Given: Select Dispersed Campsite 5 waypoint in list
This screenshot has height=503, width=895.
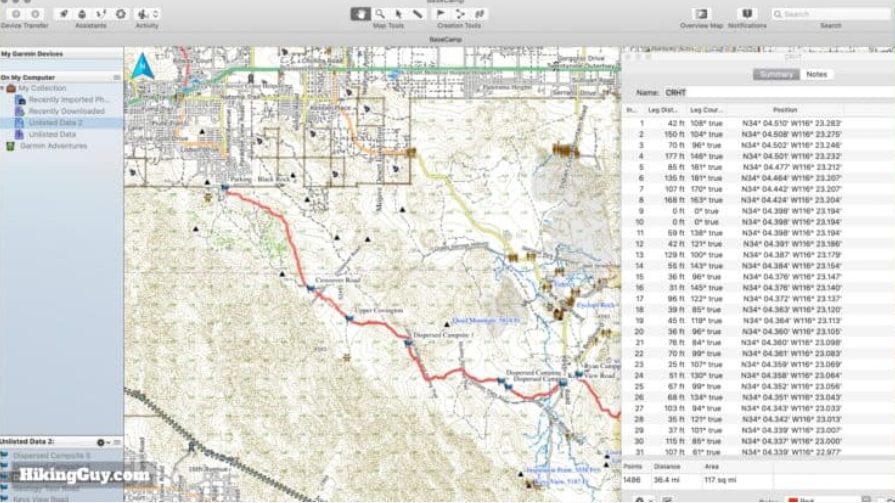Looking at the screenshot, I should (x=51, y=456).
